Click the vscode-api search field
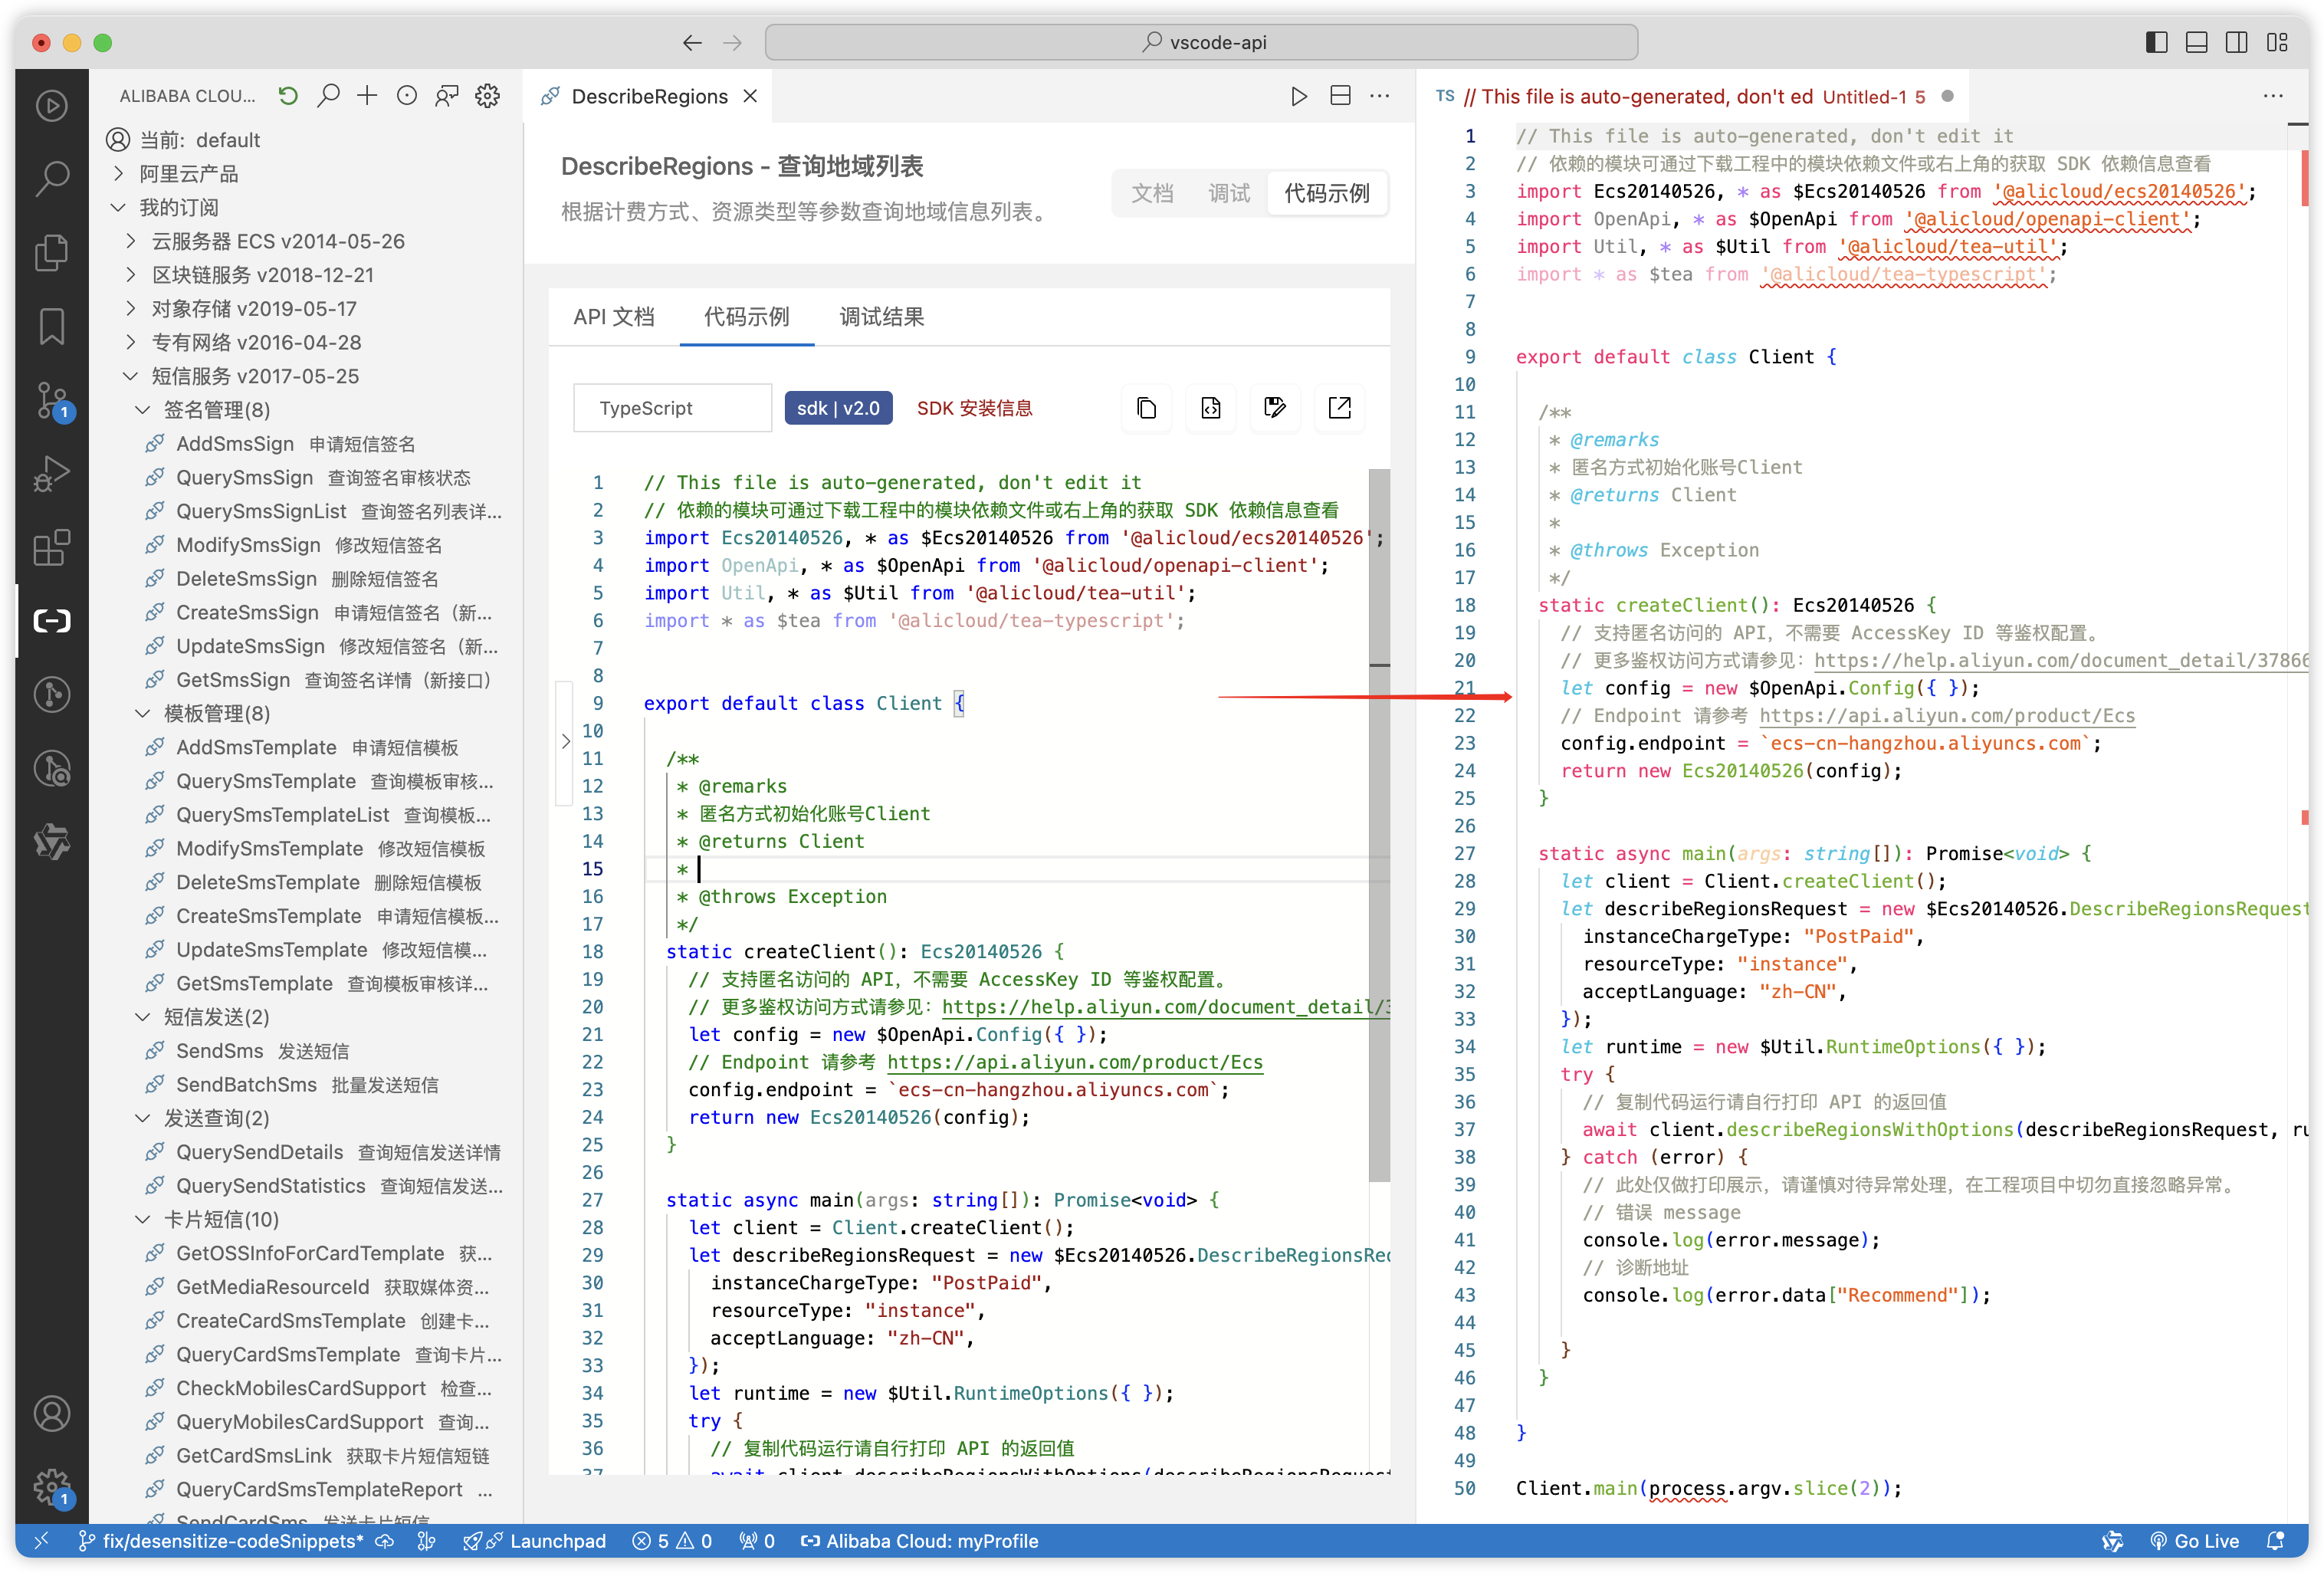2324x1573 pixels. [x=1200, y=42]
